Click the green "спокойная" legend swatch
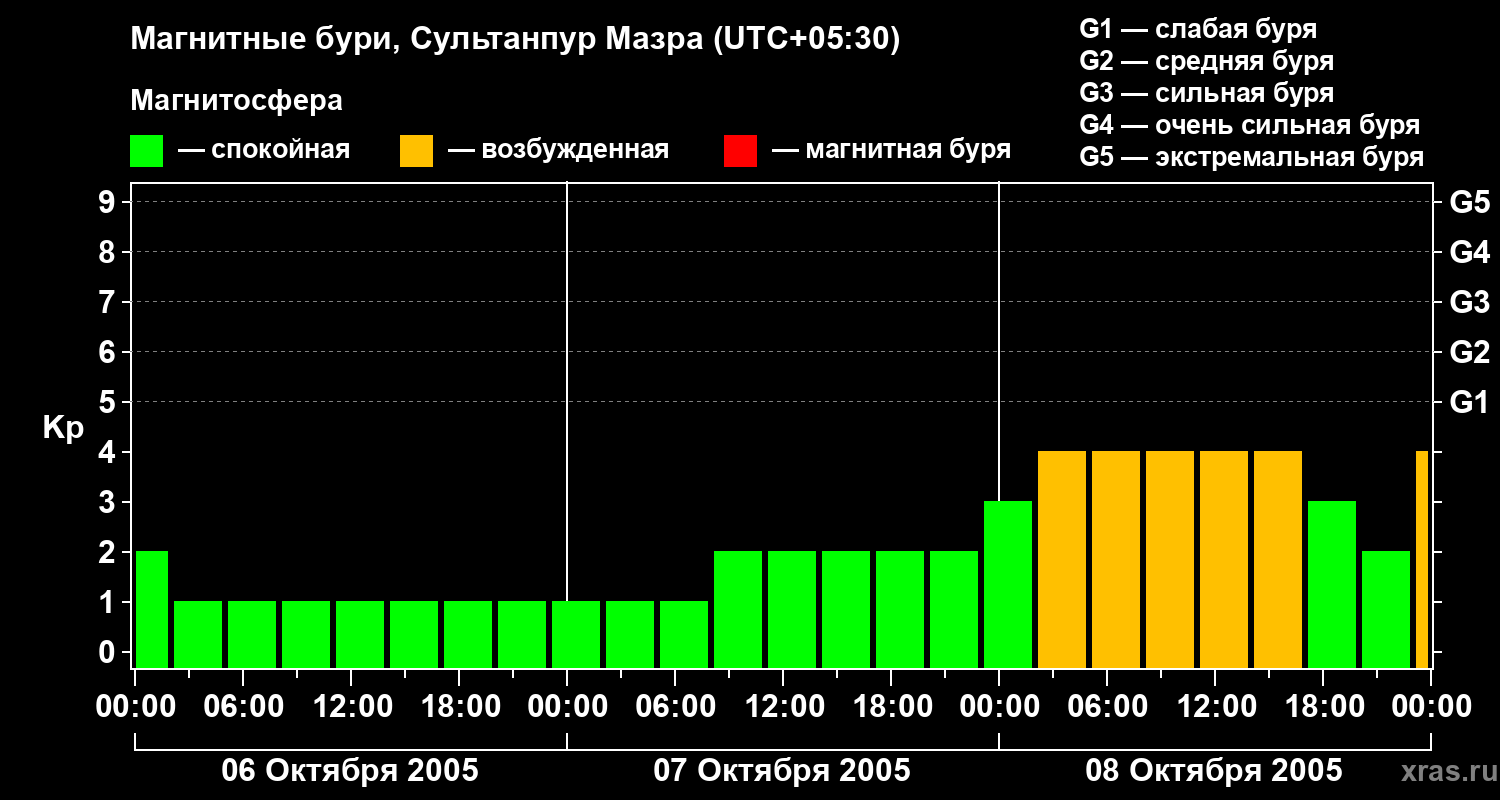This screenshot has width=1500, height=800. [146, 151]
